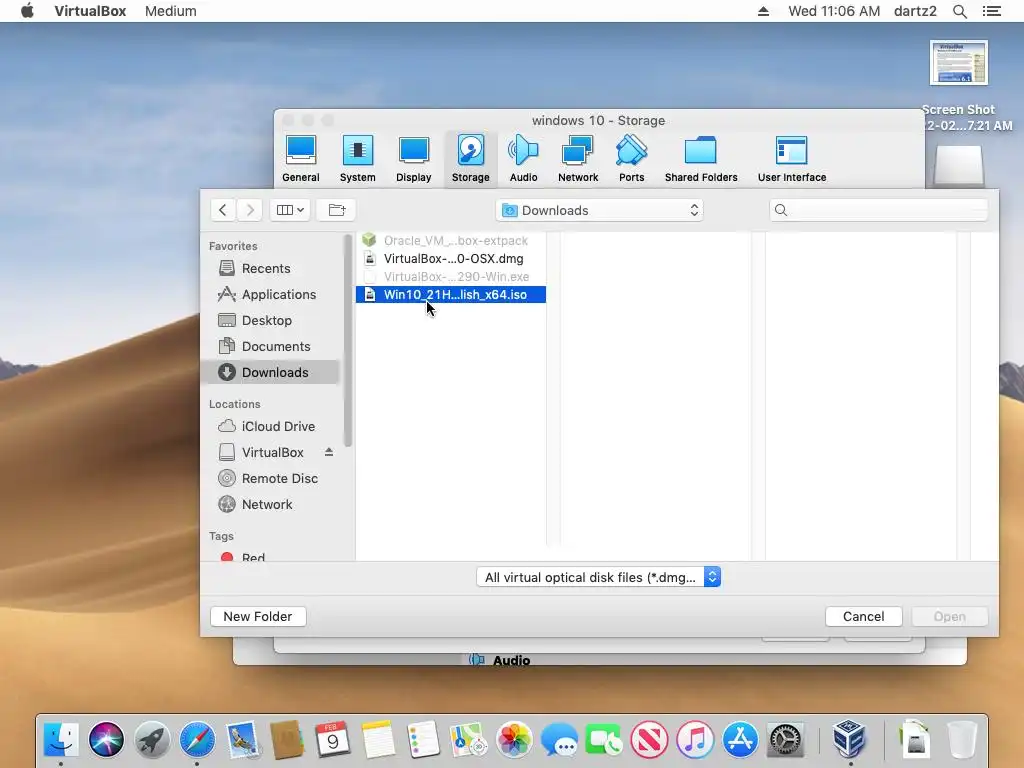Viewport: 1024px width, 768px height.
Task: Click the sidebar scrollbar
Action: point(347,341)
